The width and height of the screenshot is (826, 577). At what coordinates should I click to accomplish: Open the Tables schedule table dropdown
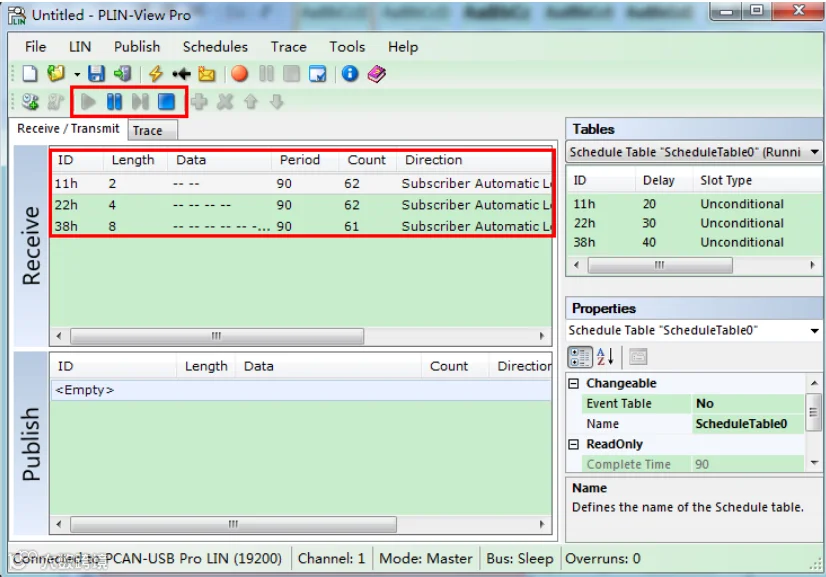pos(814,152)
